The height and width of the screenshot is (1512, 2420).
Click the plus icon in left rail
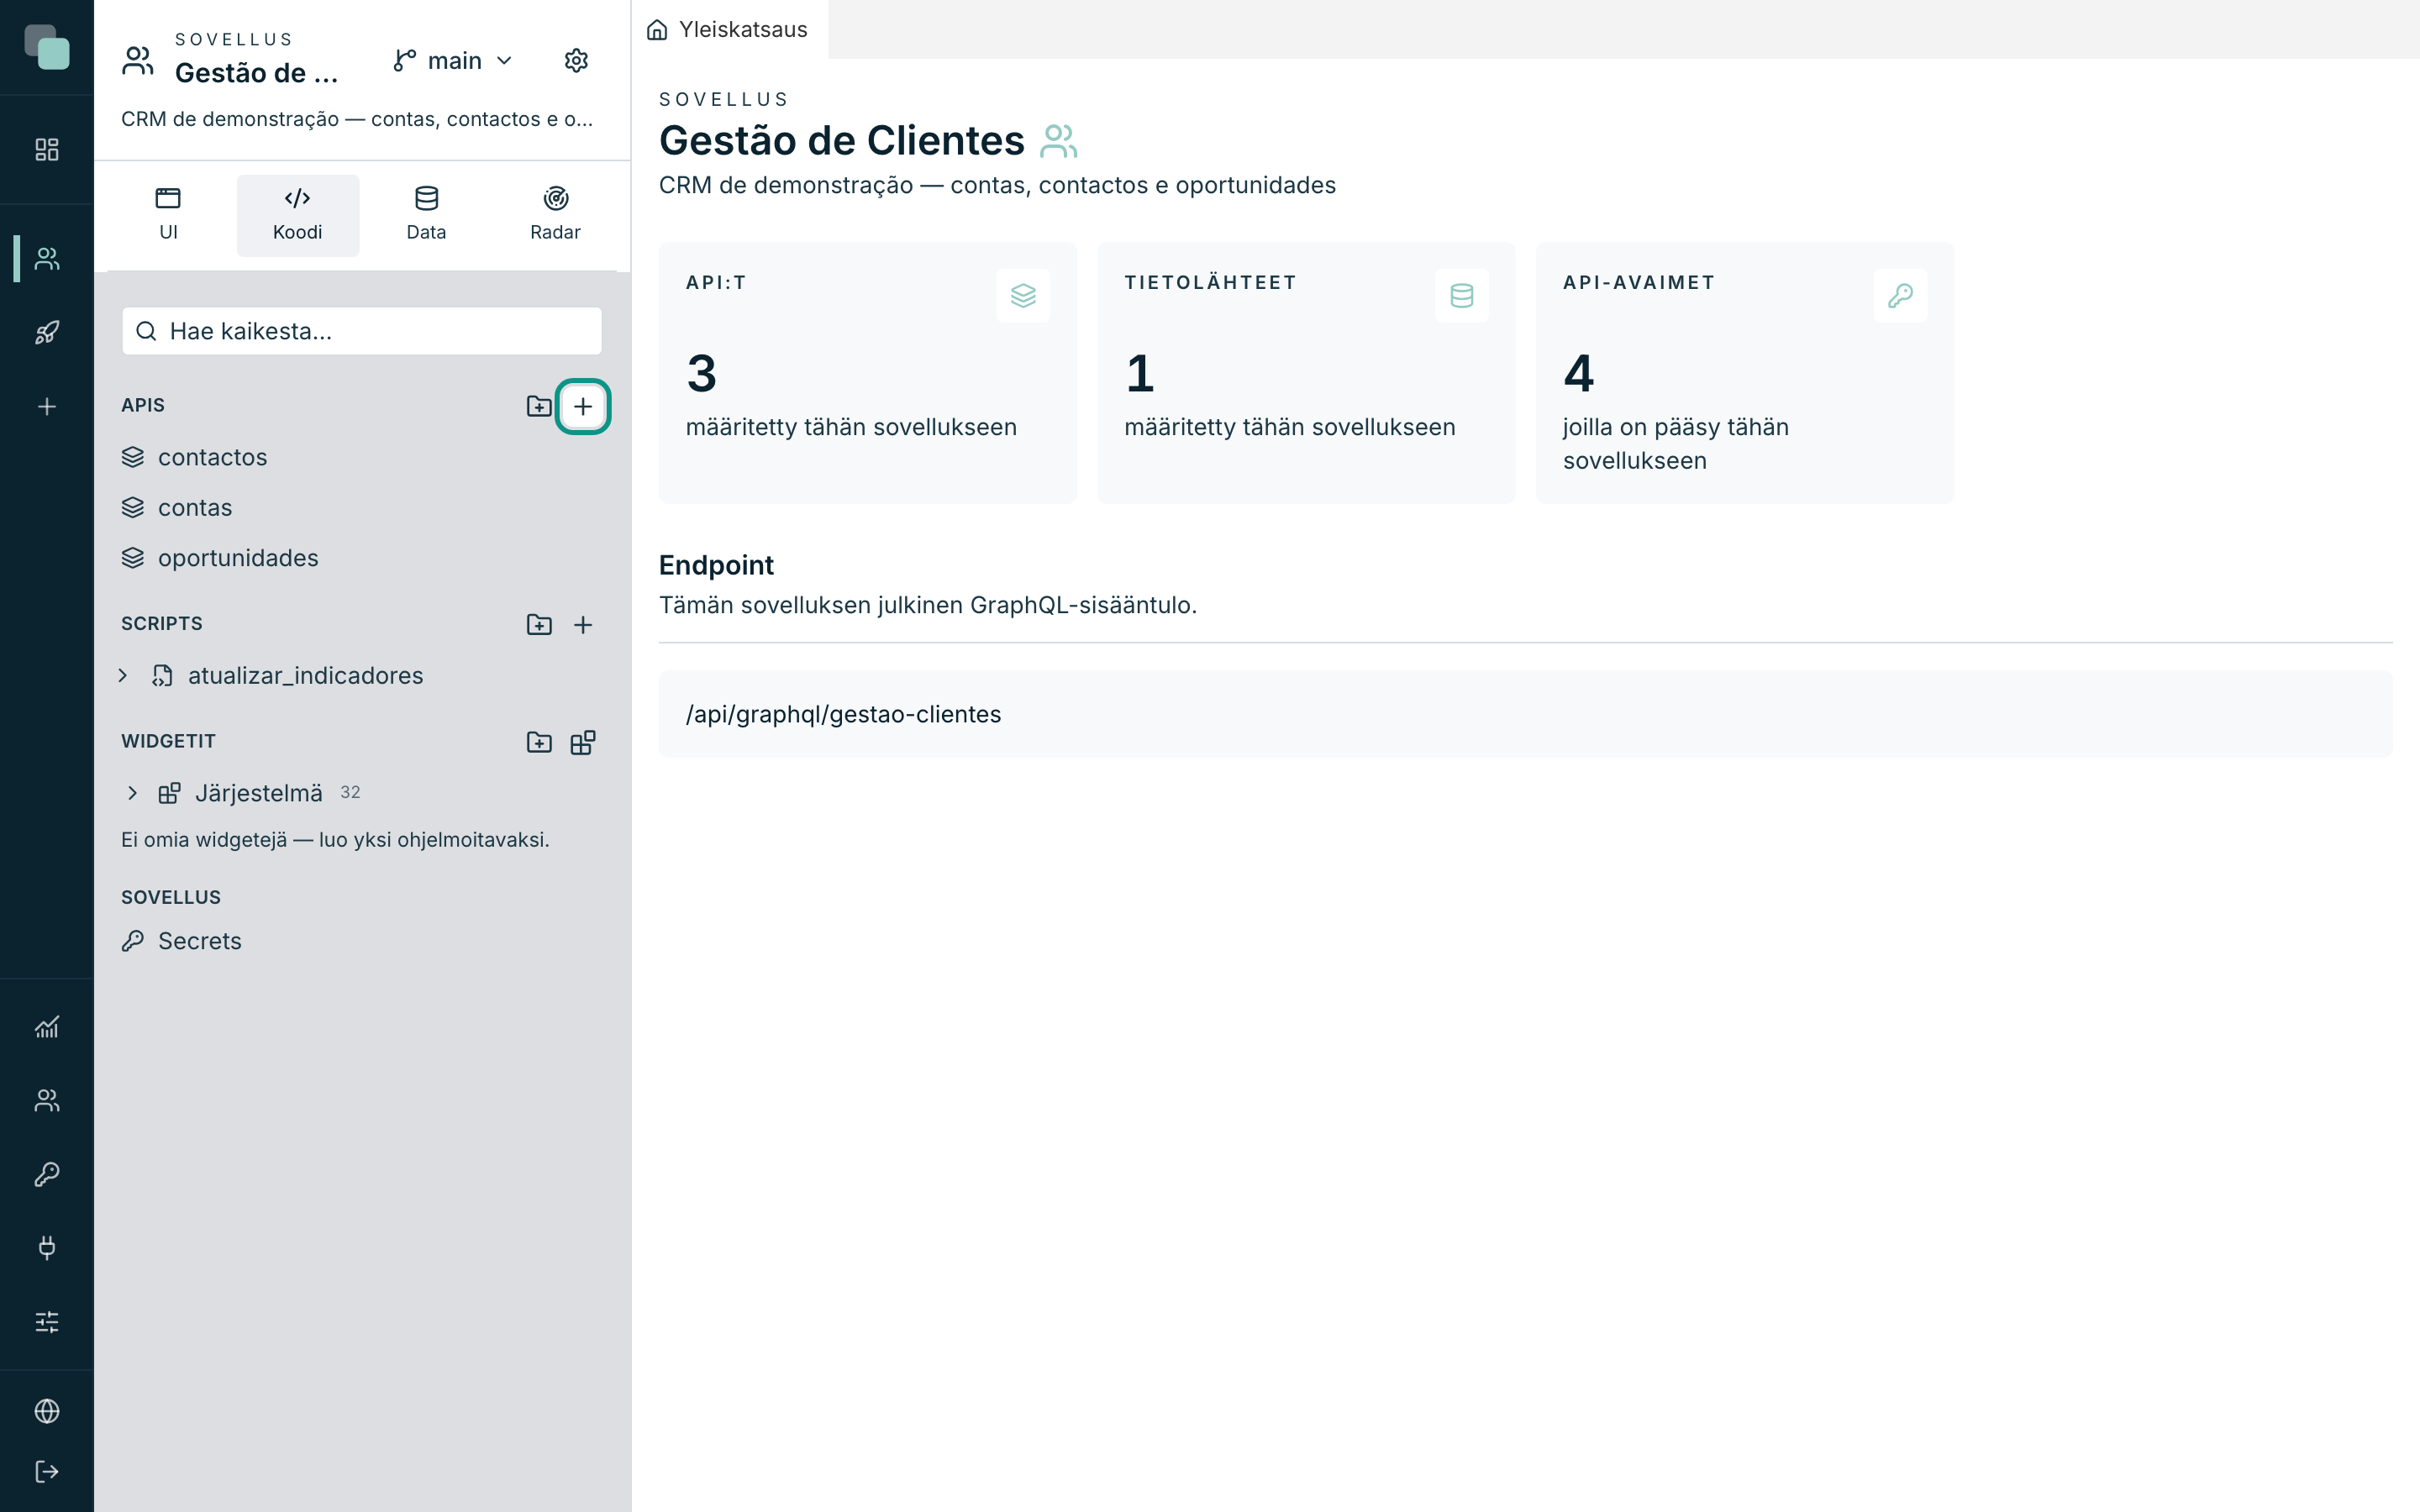(47, 407)
